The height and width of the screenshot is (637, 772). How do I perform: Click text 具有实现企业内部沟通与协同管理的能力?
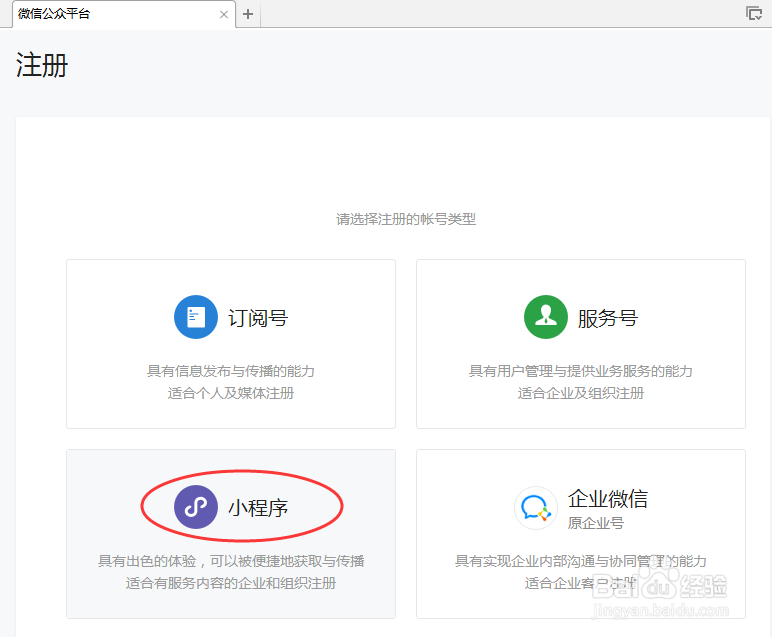coord(581,561)
